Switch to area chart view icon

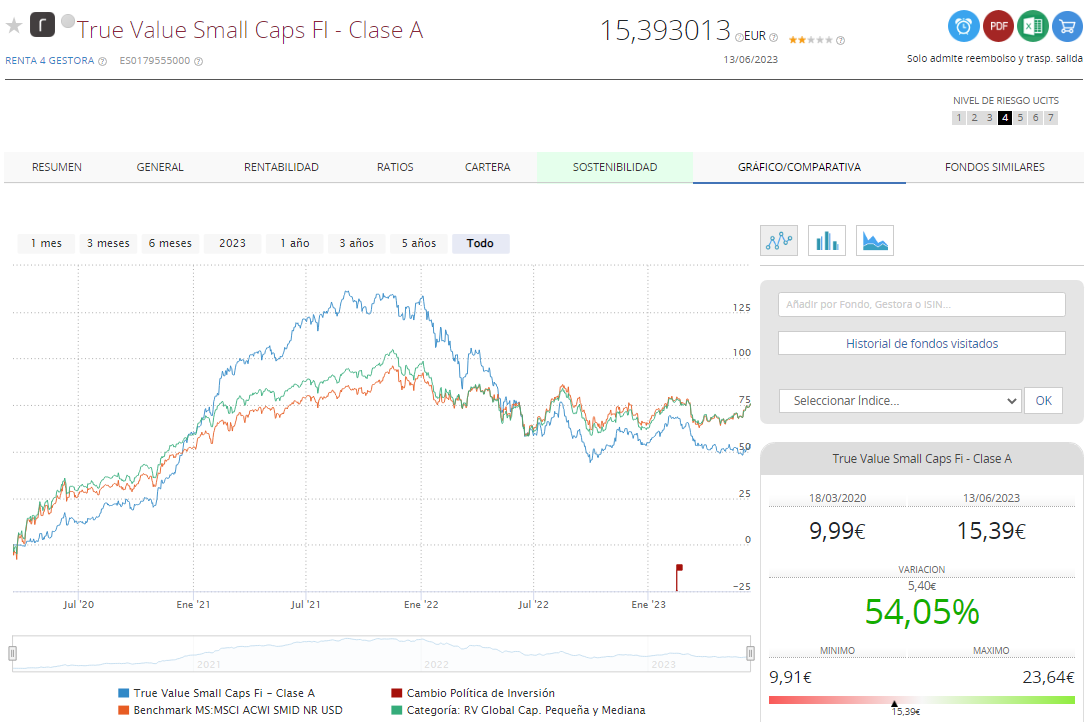click(x=875, y=240)
